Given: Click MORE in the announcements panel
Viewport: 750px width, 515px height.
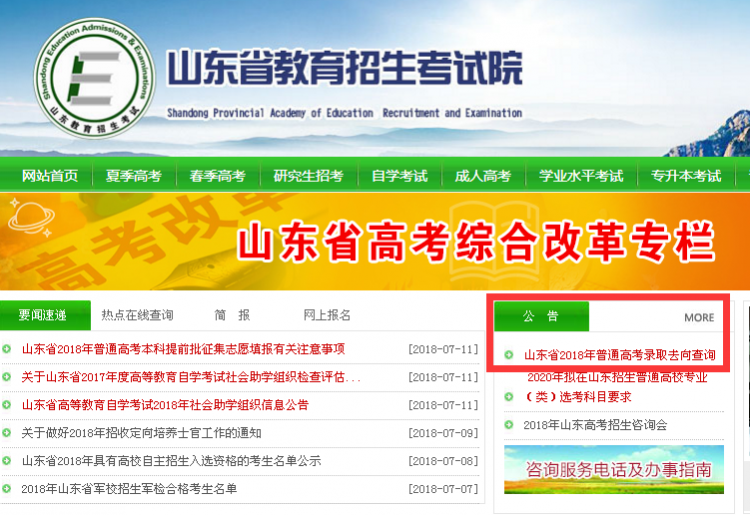Looking at the screenshot, I should click(699, 318).
